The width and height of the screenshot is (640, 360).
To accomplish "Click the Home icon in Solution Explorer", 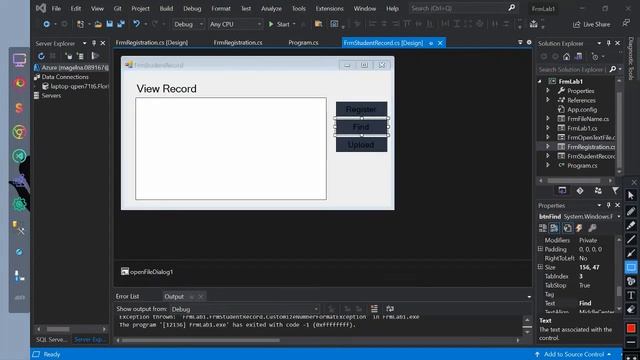I will [567, 56].
